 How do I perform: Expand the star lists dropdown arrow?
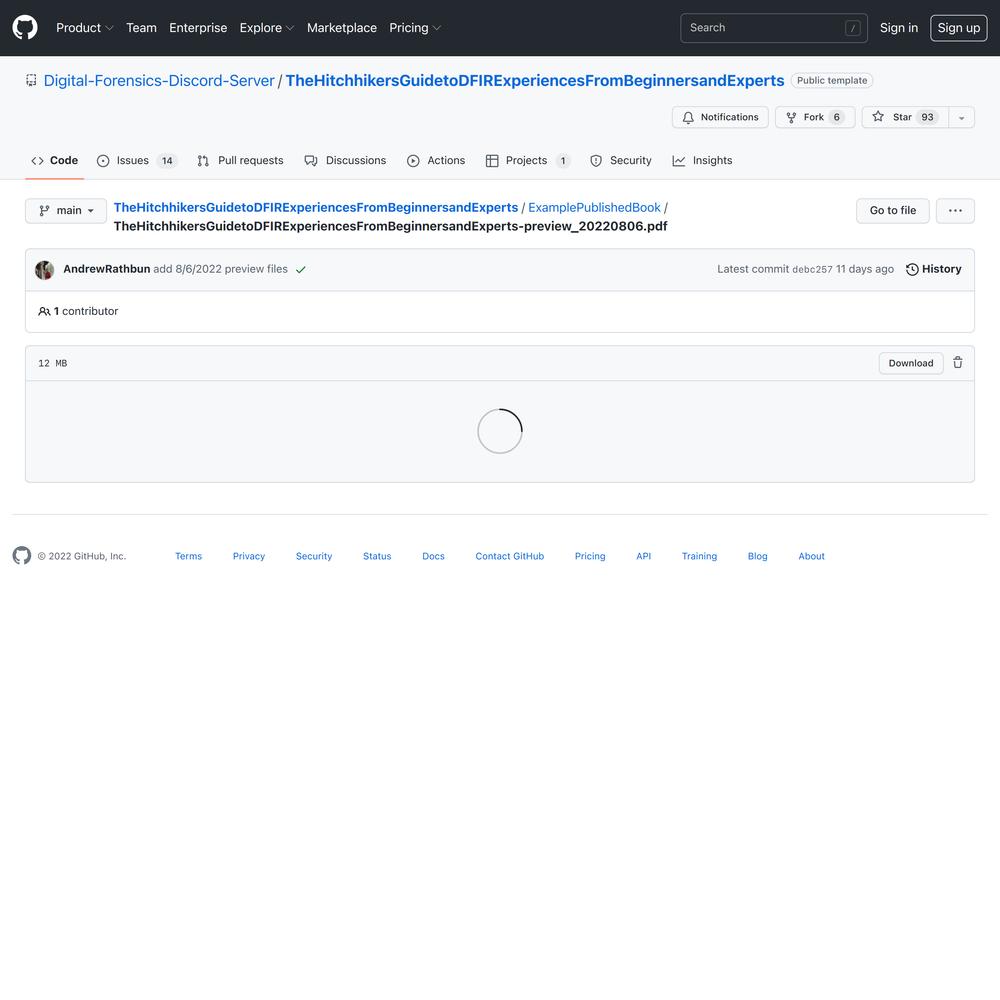[962, 117]
